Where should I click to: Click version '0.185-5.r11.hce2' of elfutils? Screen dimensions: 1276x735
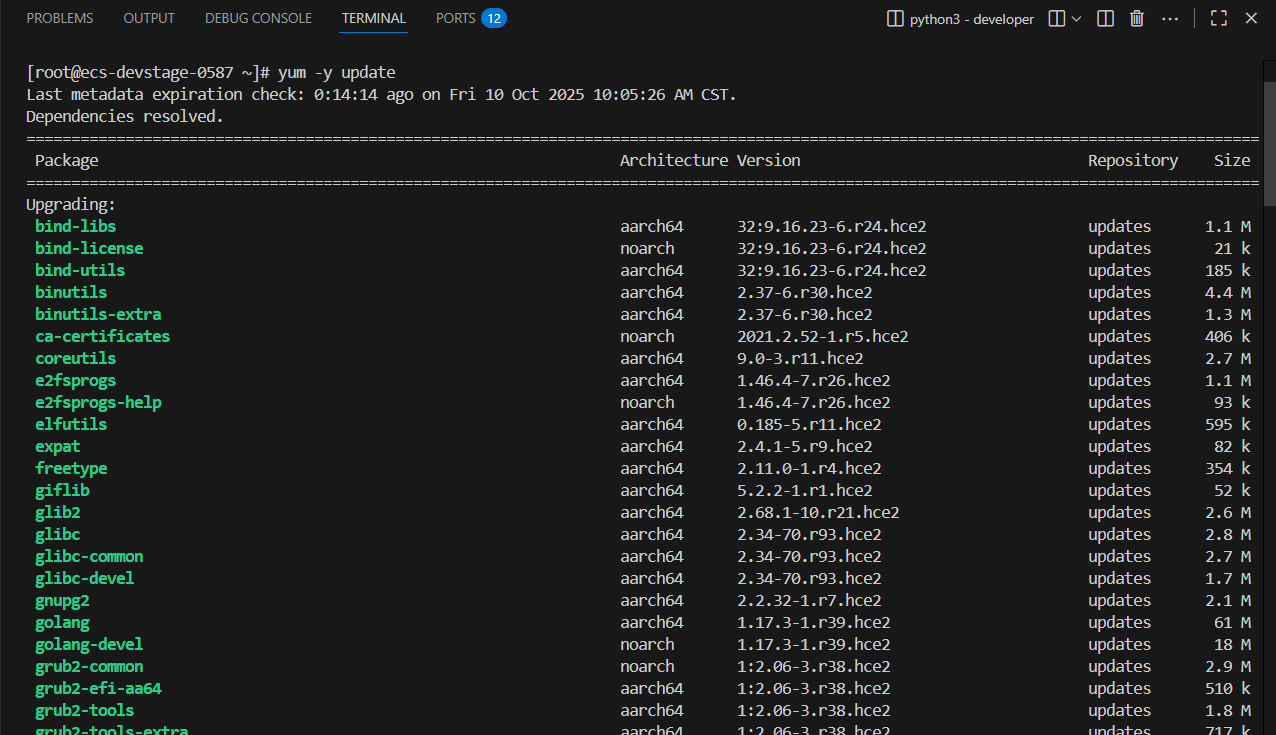[809, 424]
